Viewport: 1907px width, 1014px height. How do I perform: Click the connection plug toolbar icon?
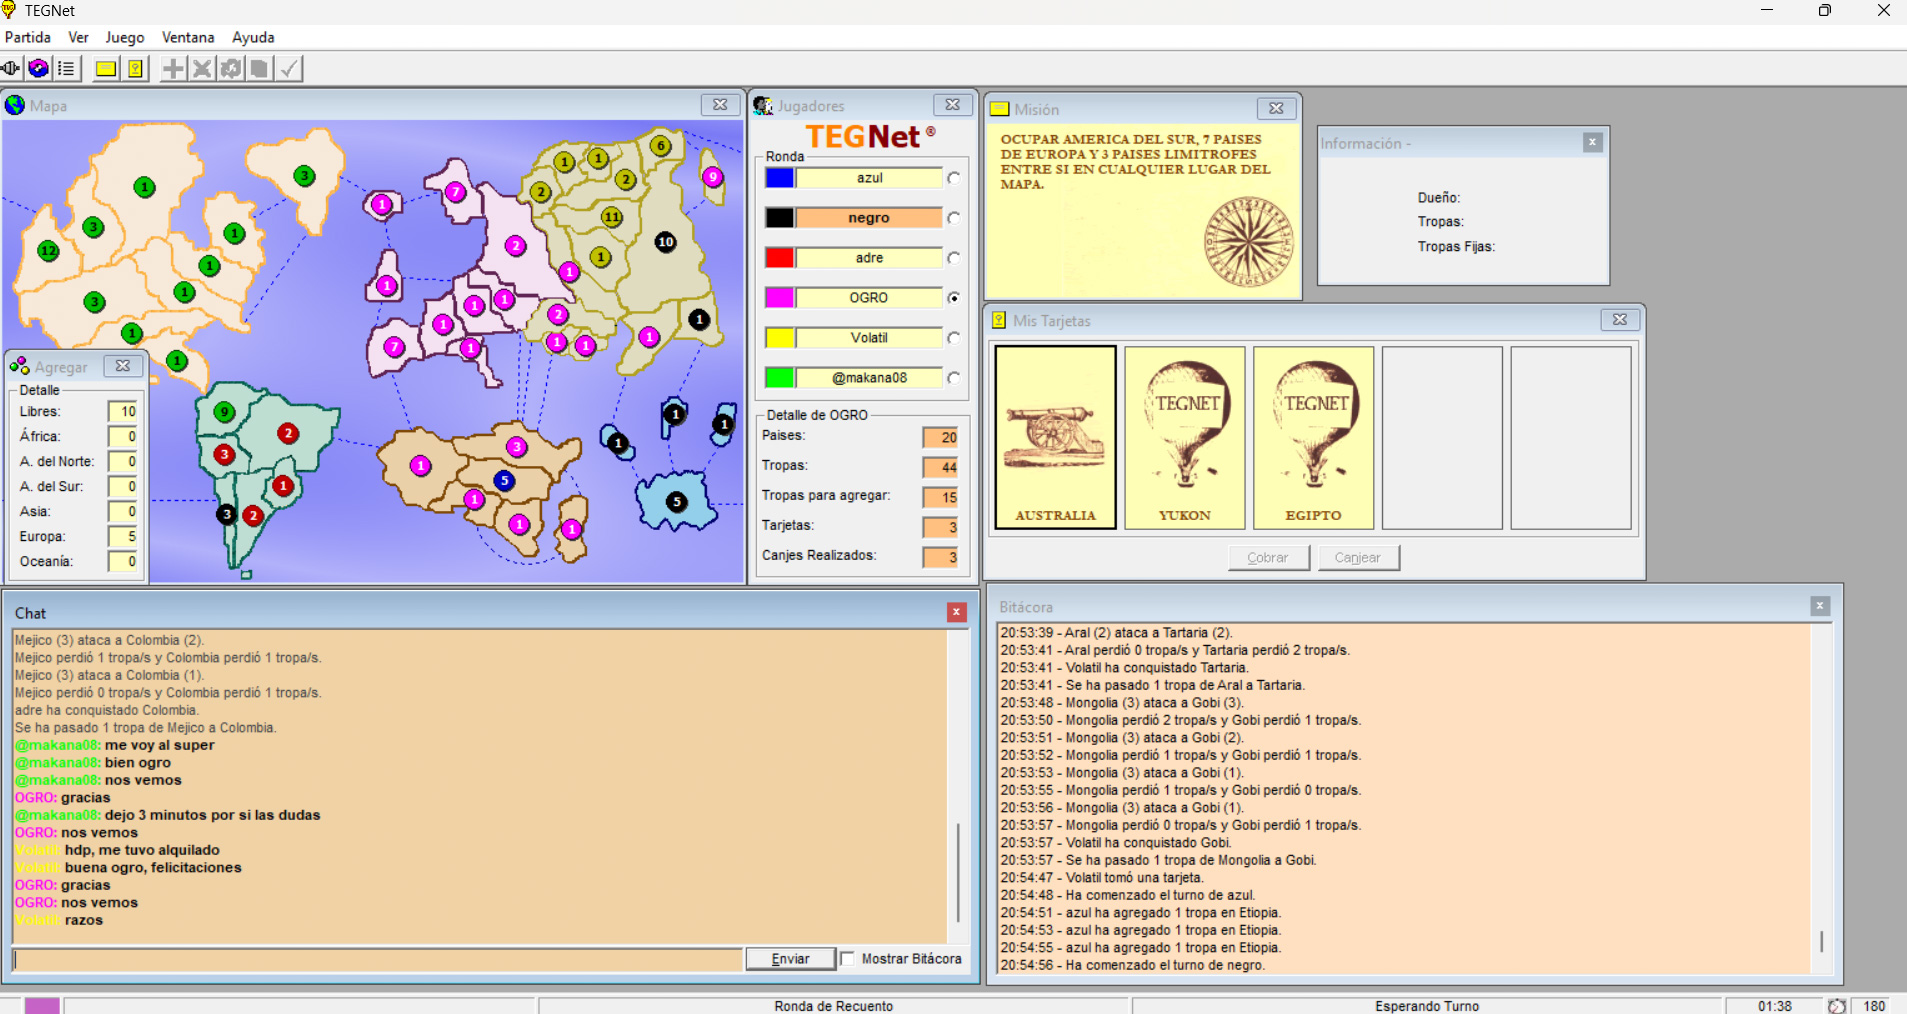point(11,68)
